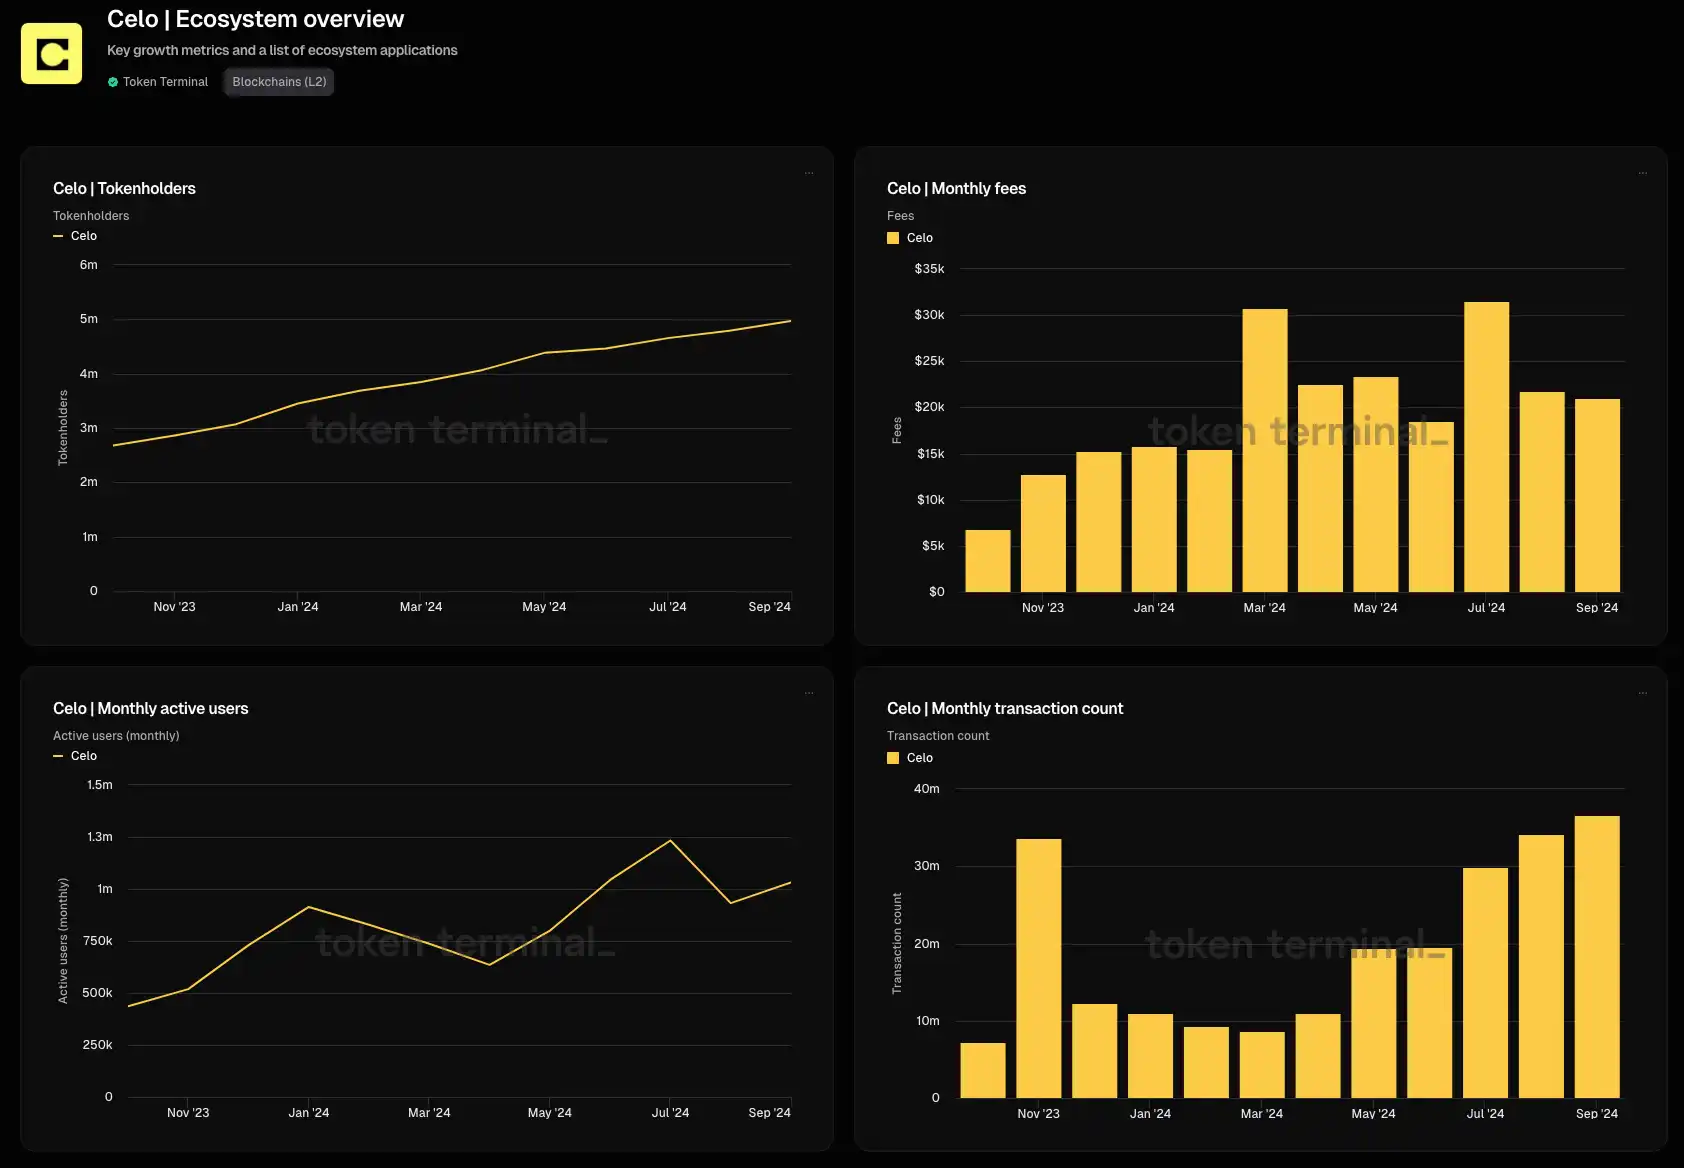
Task: Toggle the Celo legend in Tokenholders chart
Action: coord(75,236)
